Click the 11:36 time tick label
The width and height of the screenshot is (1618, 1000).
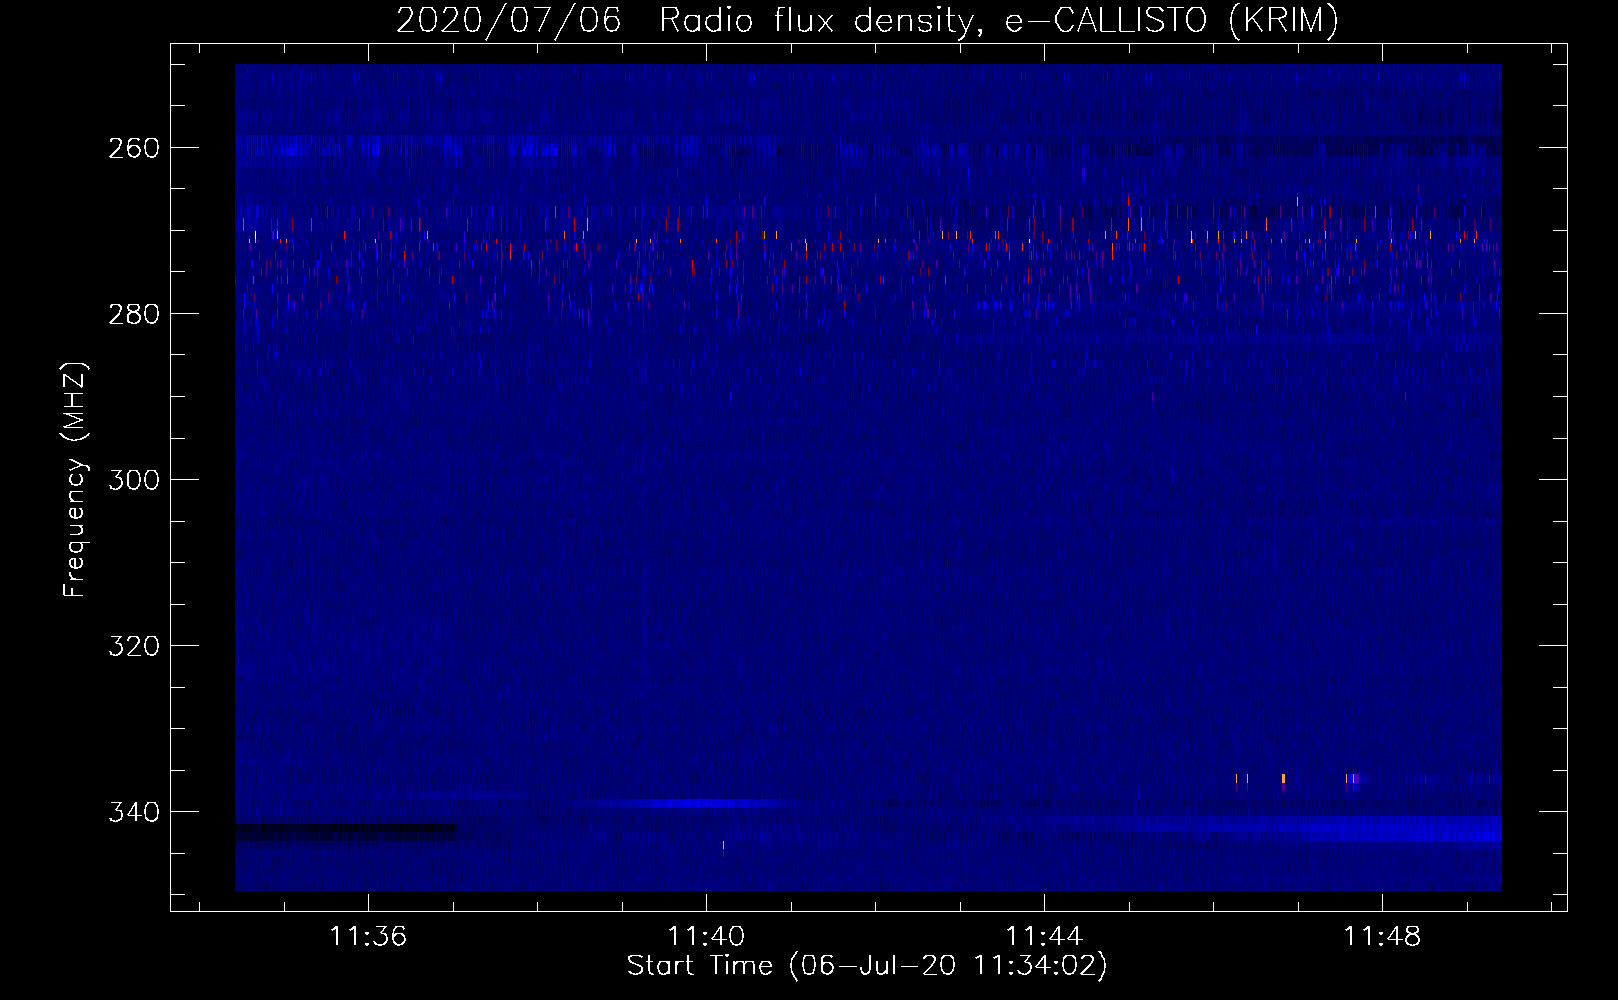(x=368, y=937)
